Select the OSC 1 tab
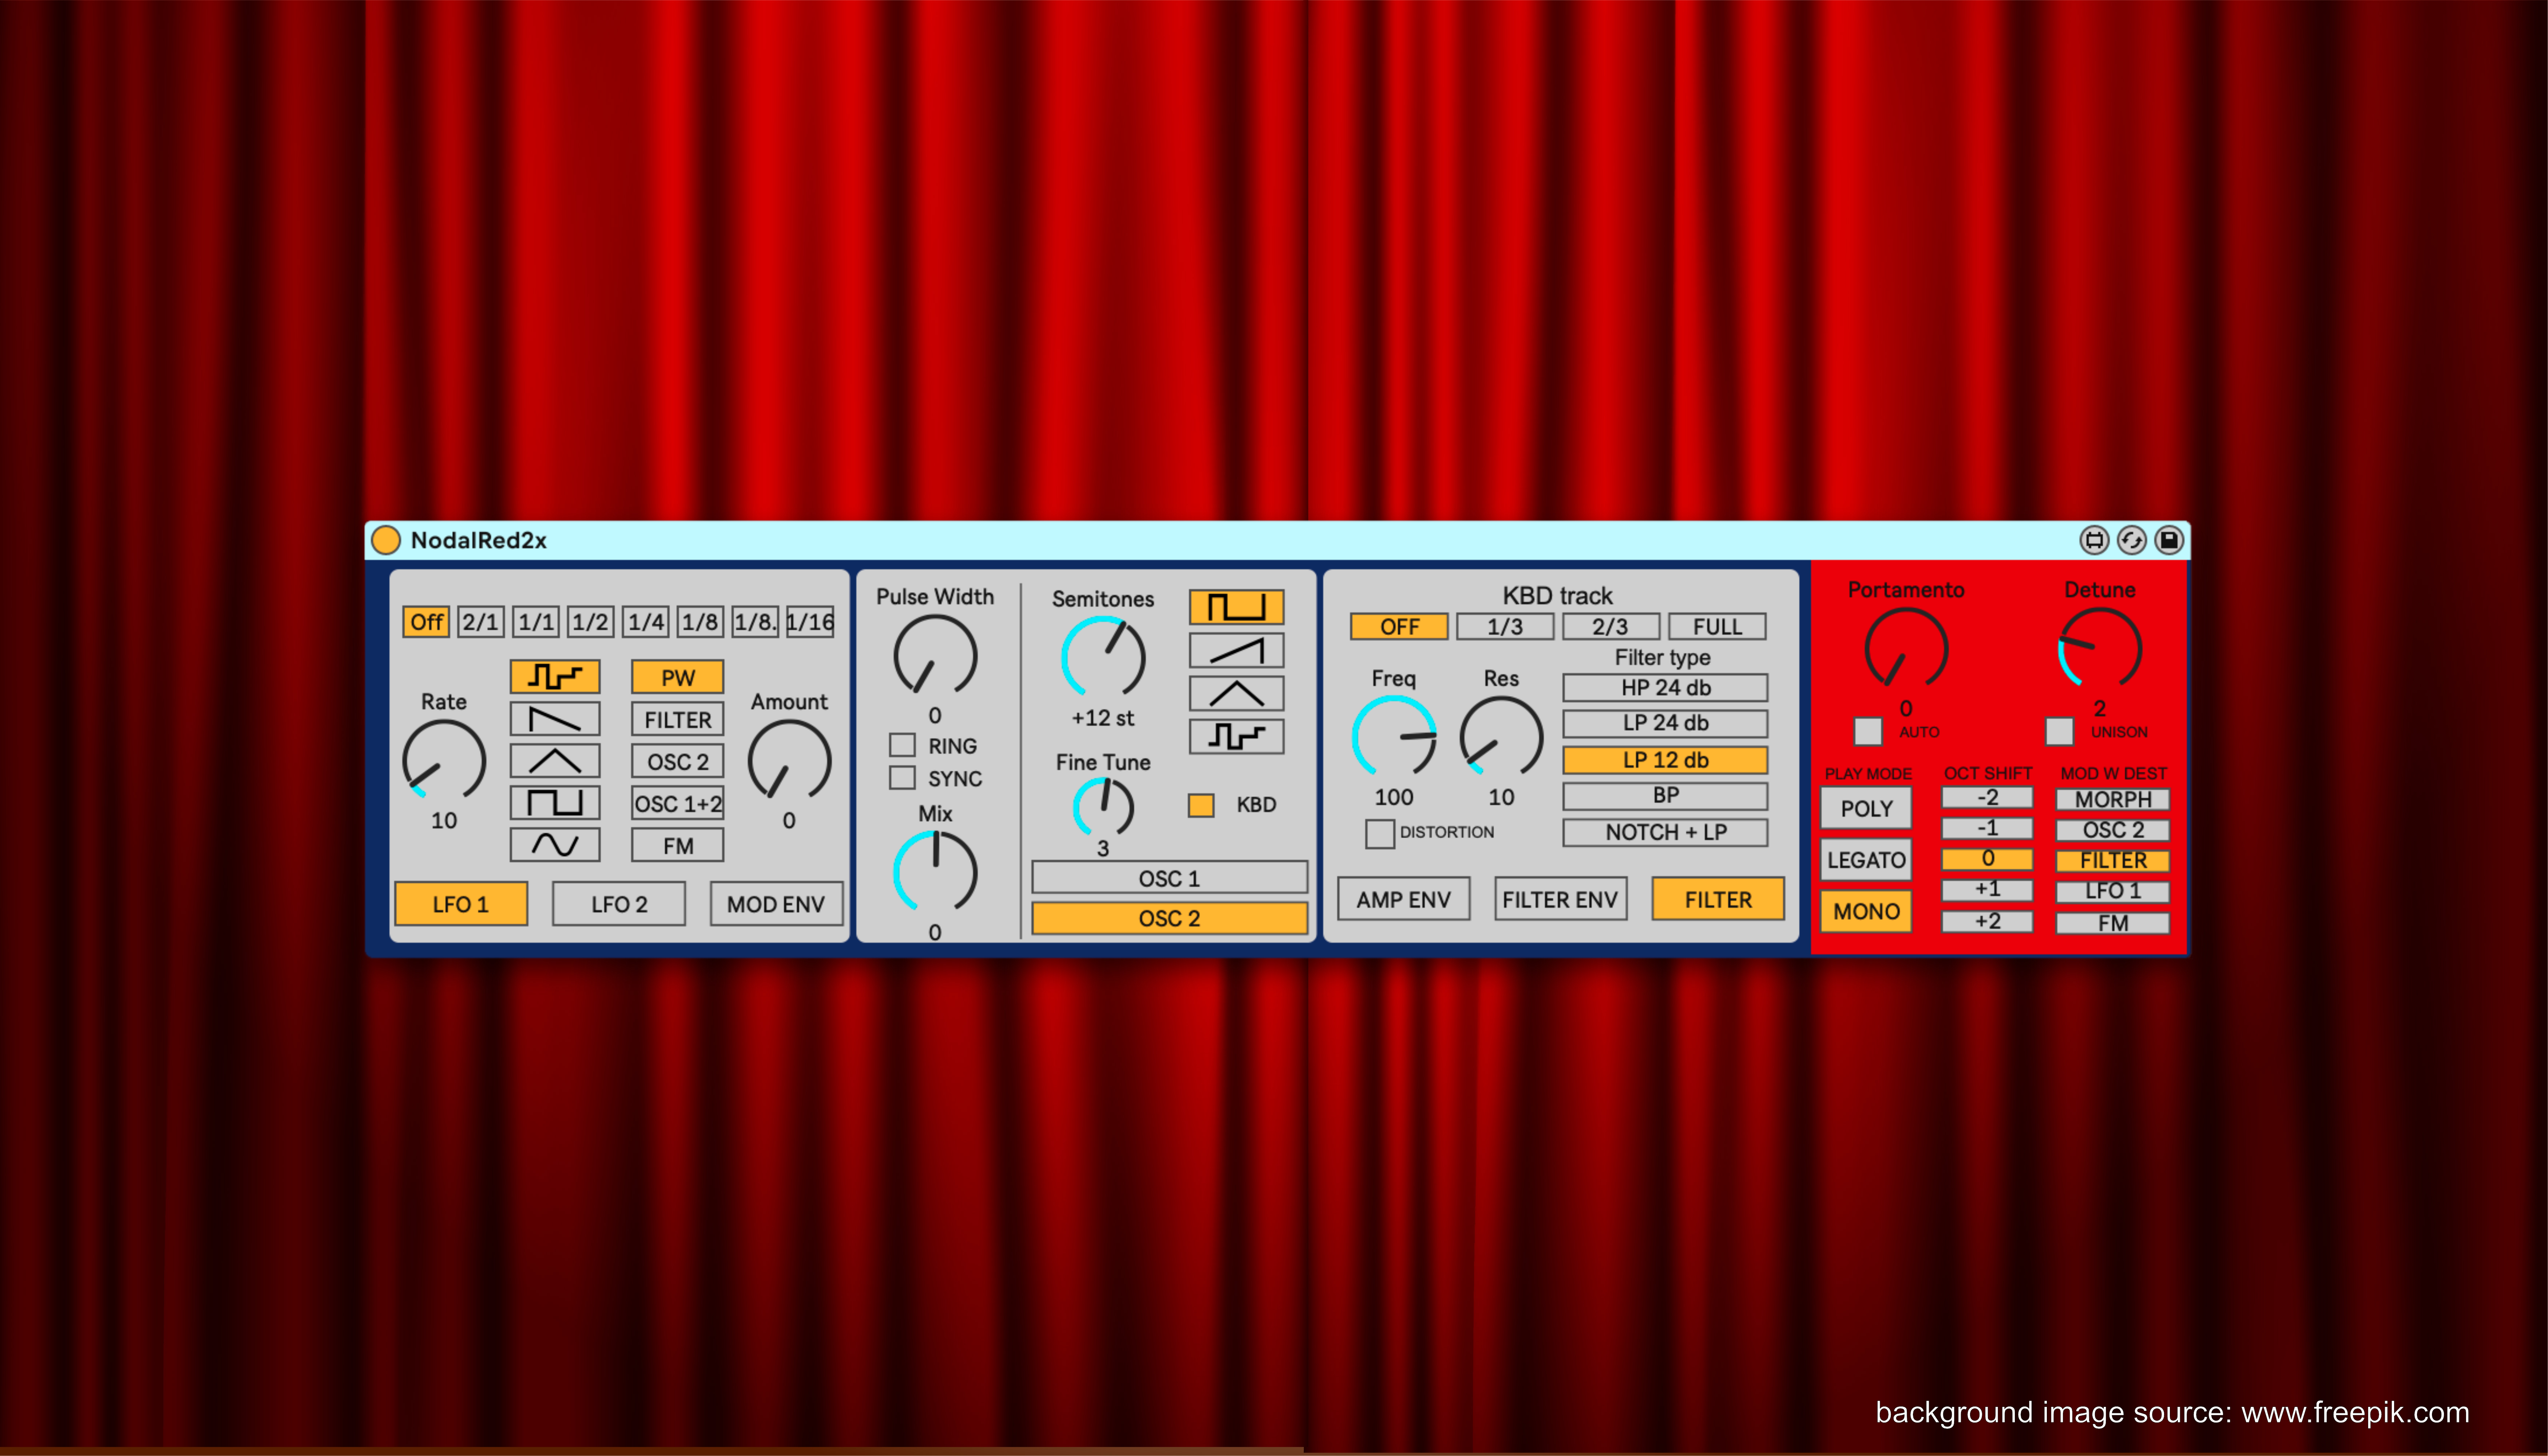Screen dimensions: 2548x1456 coord(1169,878)
